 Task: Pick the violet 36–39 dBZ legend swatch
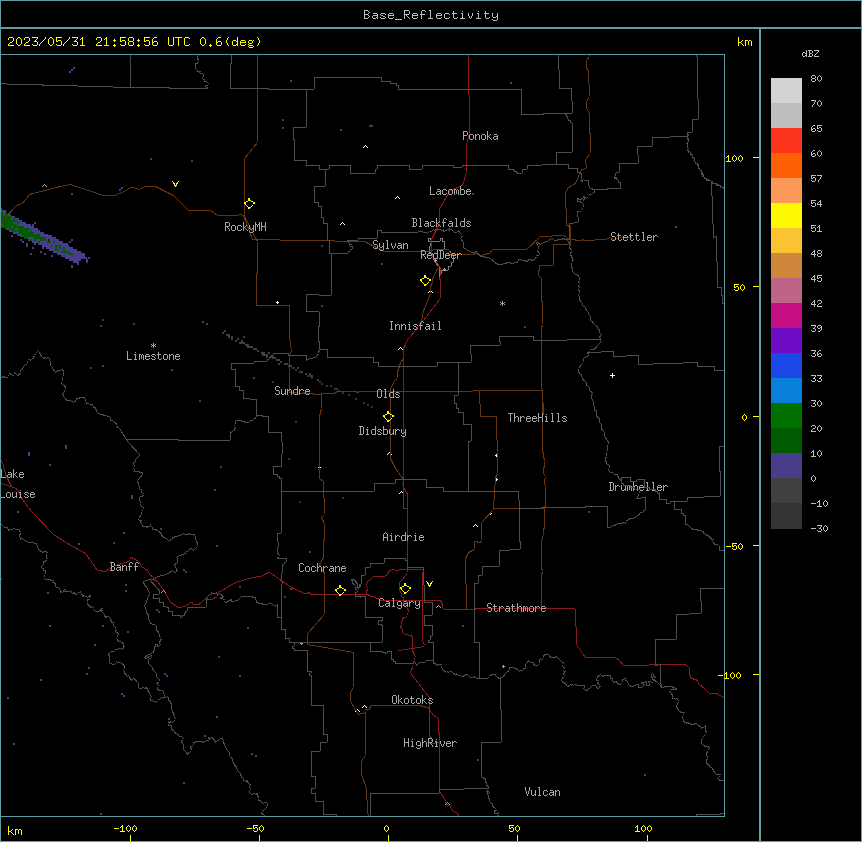pos(786,341)
